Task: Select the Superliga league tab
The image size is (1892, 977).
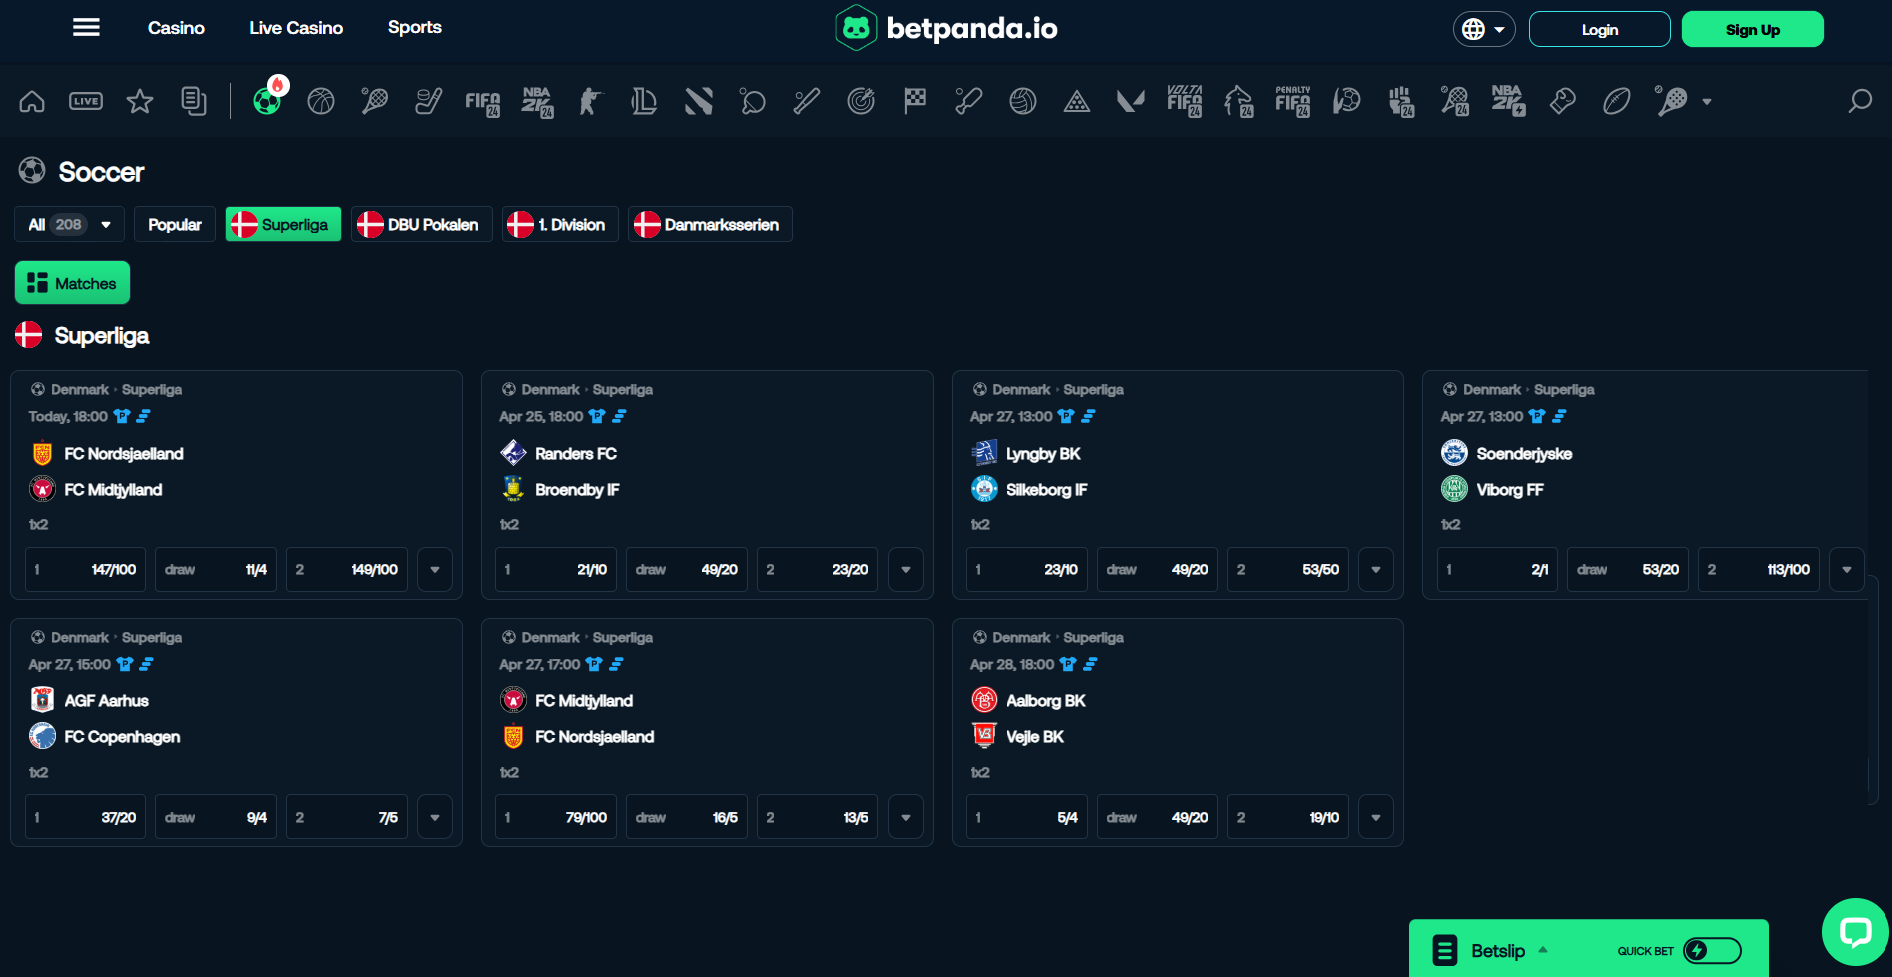Action: [283, 225]
